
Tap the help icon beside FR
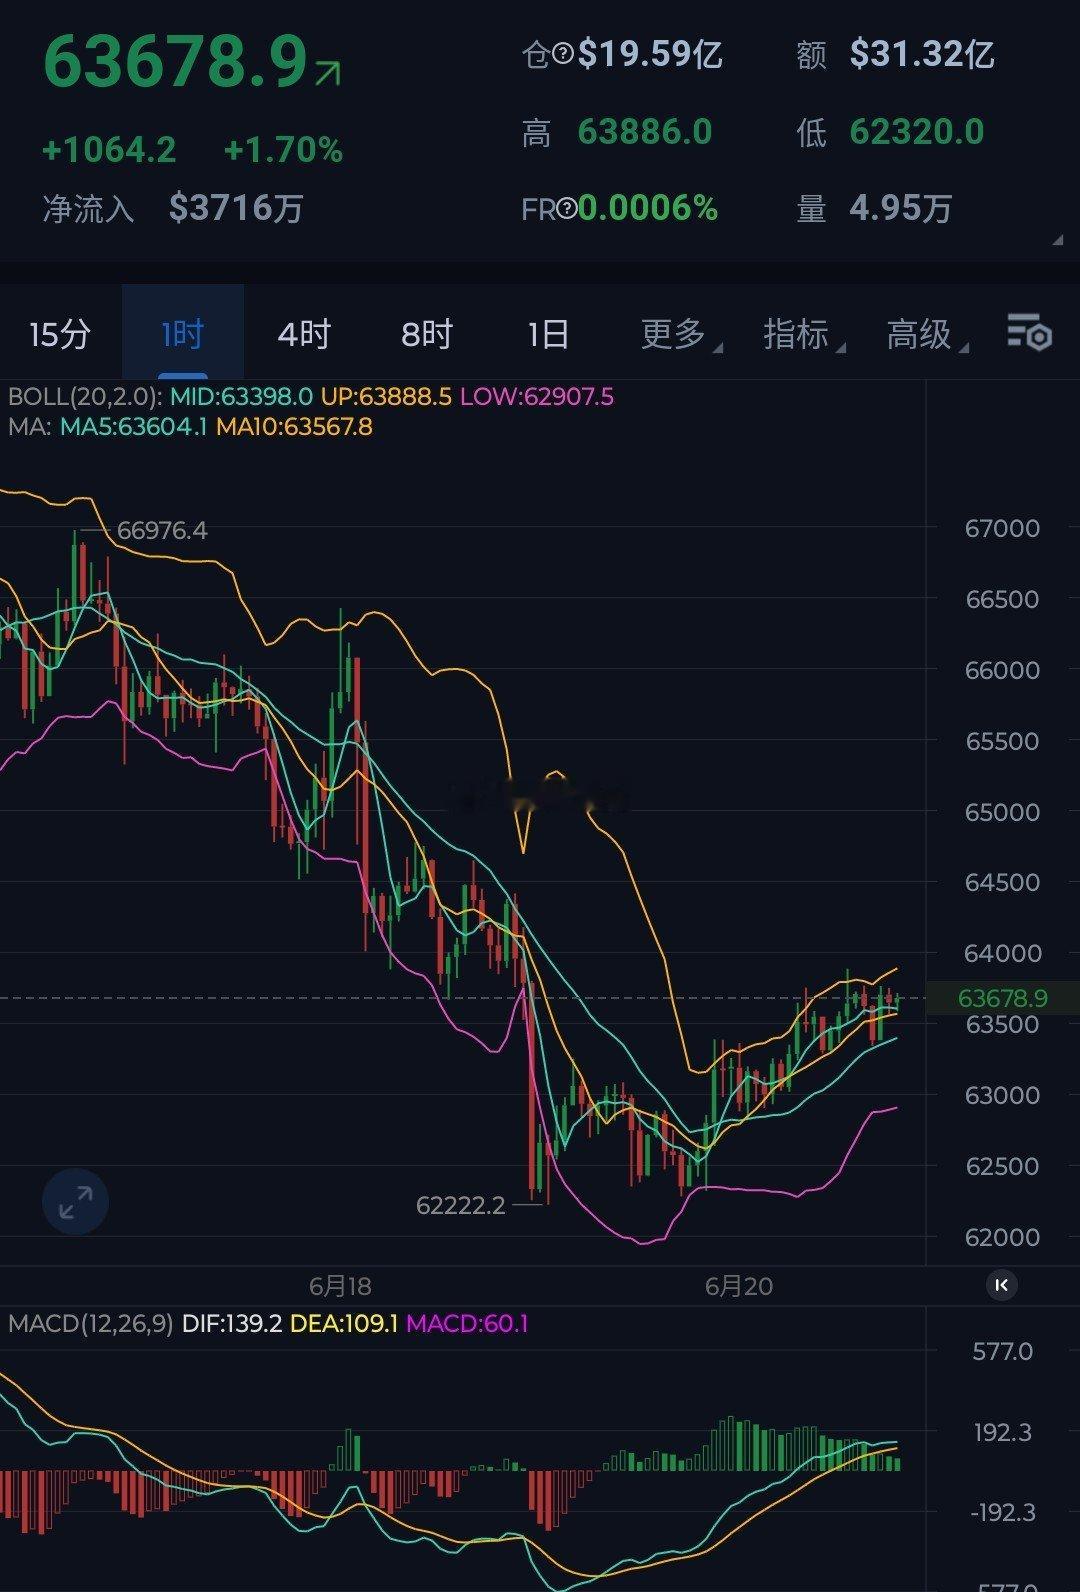coord(566,209)
